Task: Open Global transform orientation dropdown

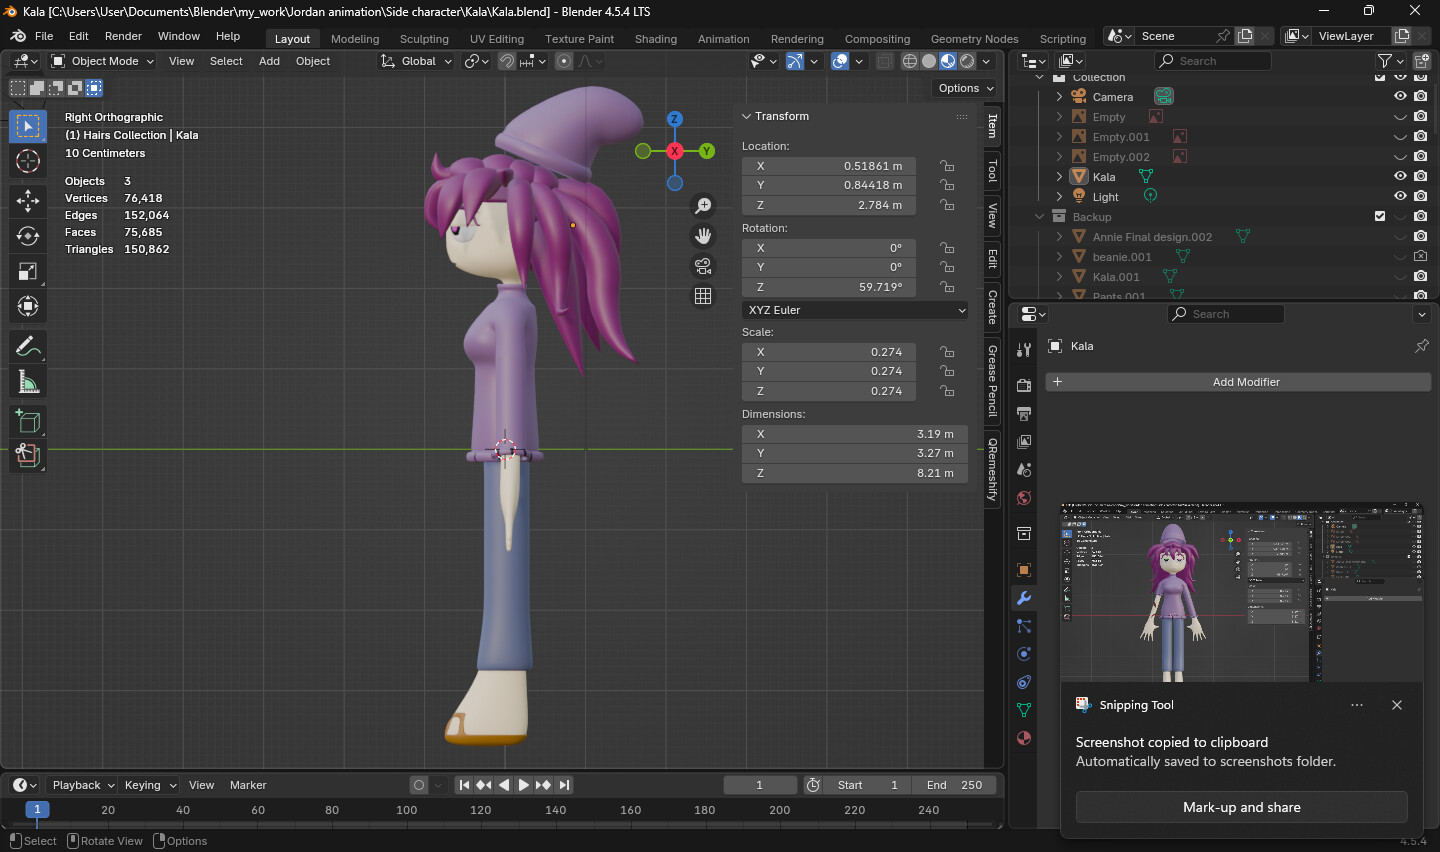Action: 417,61
